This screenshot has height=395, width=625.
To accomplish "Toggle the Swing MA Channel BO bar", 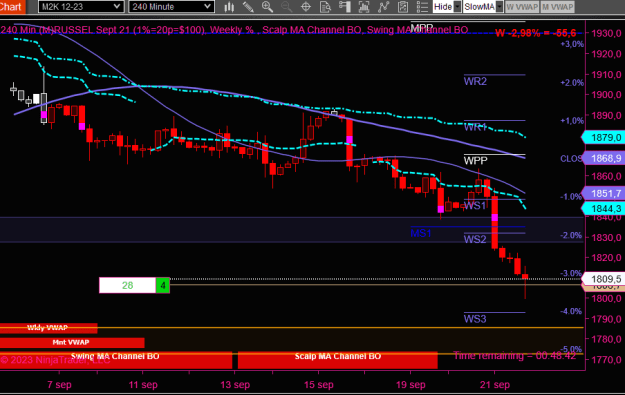I will [x=116, y=360].
